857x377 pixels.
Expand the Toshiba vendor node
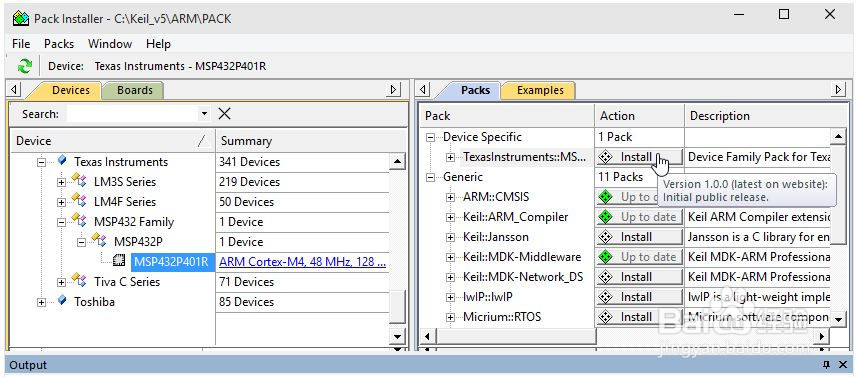tap(42, 302)
